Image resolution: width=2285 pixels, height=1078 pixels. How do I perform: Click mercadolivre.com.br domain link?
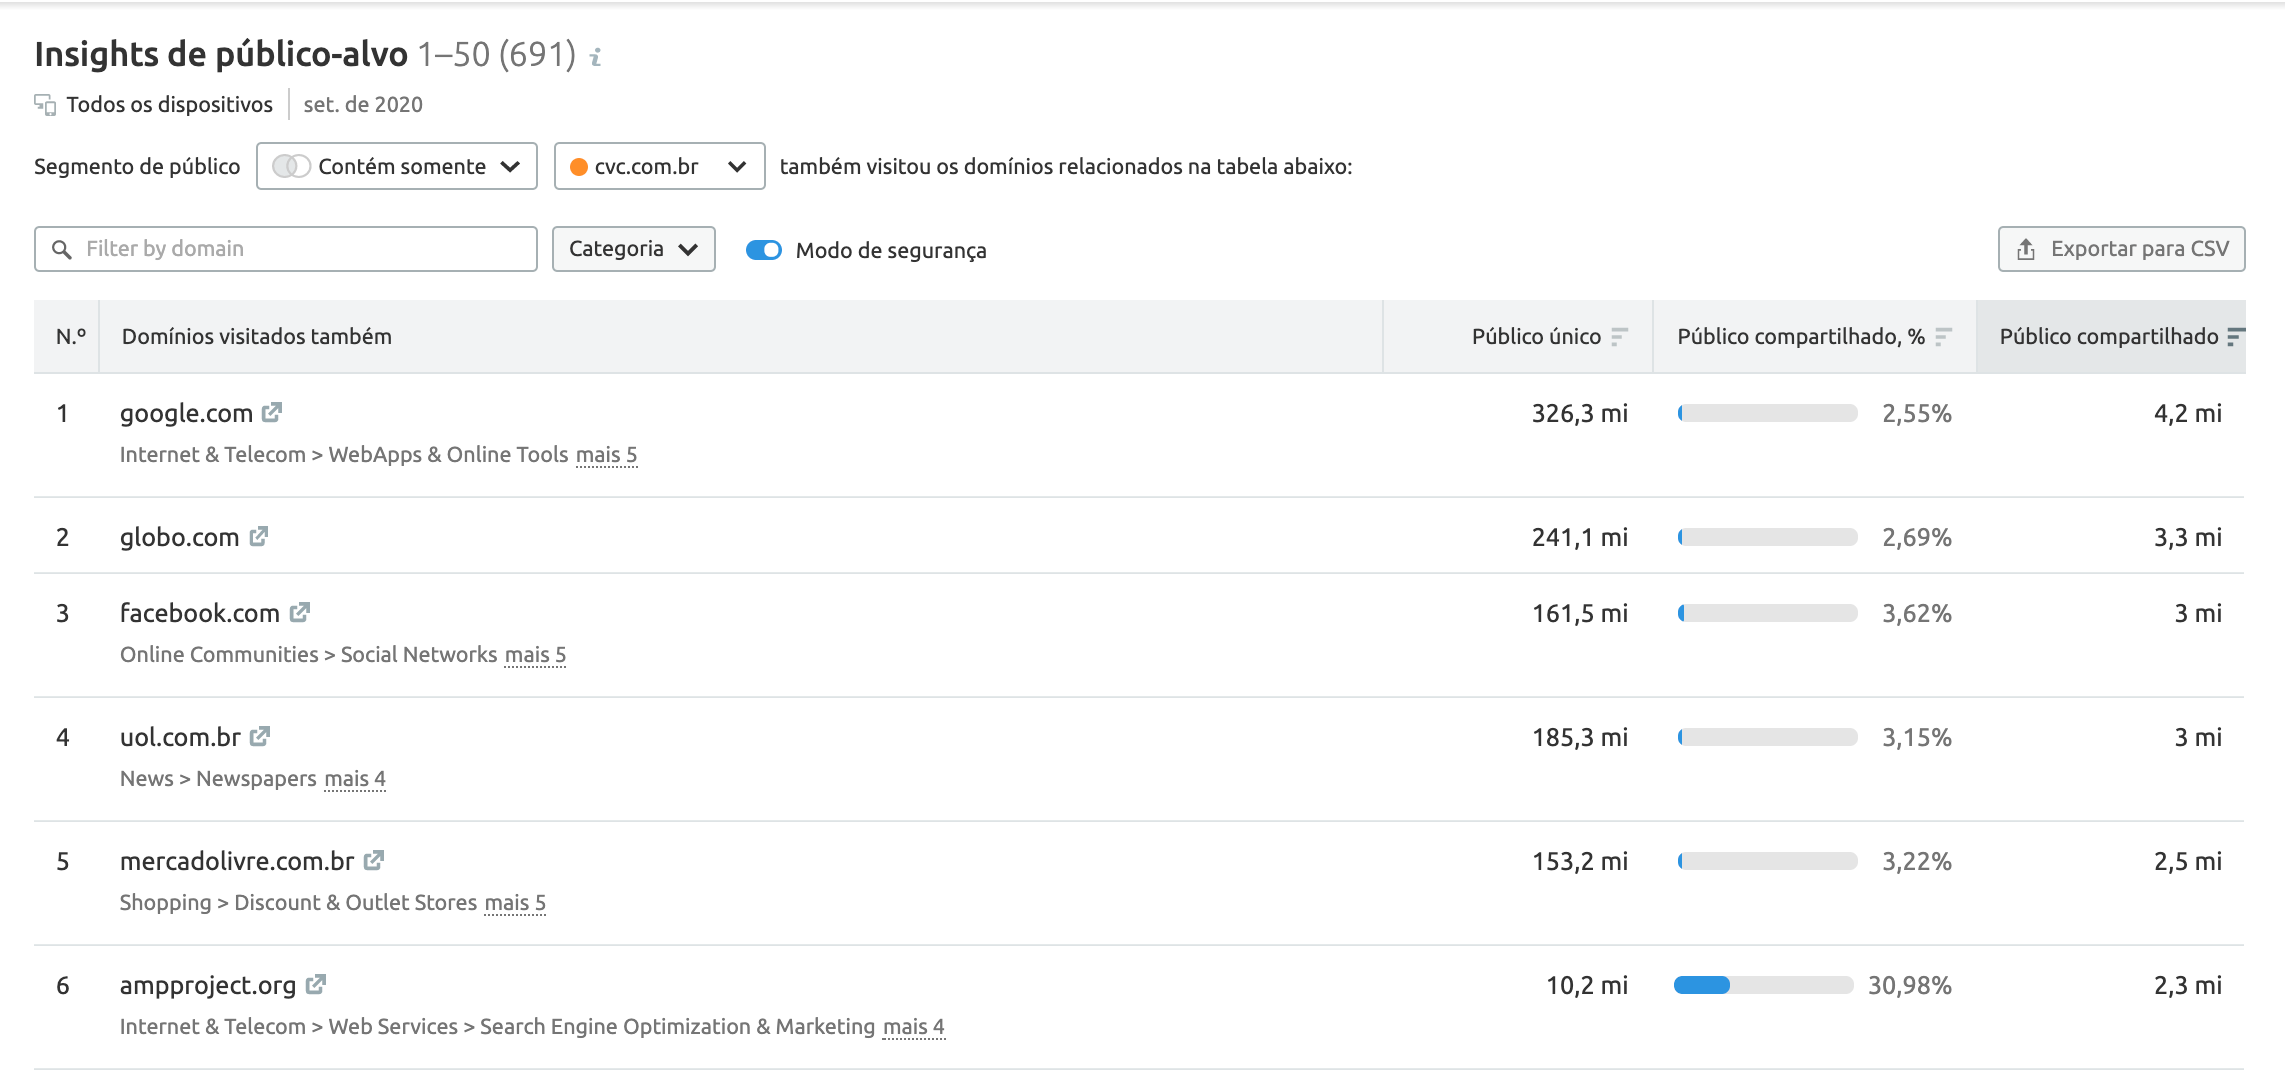237,861
